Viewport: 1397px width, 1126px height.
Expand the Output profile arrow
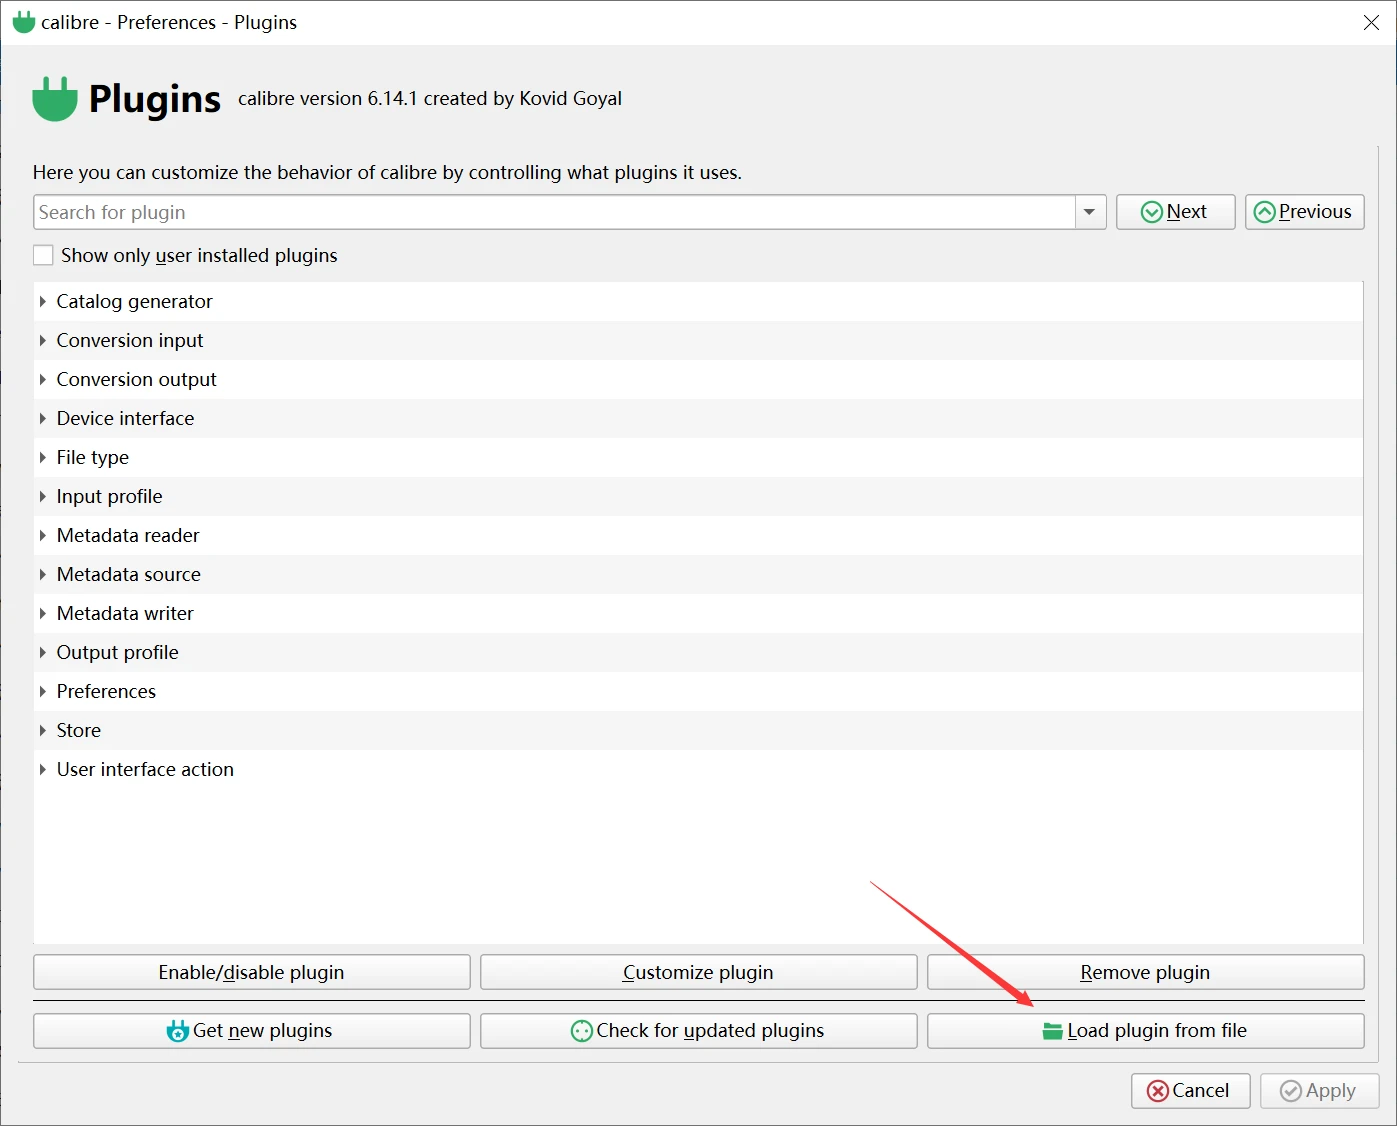tap(43, 652)
